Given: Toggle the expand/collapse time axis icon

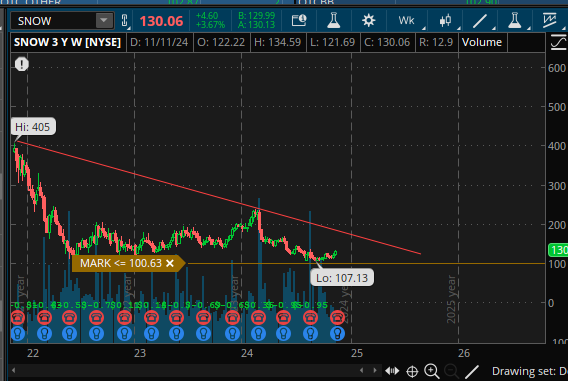Looking at the screenshot, I should pyautogui.click(x=392, y=371).
